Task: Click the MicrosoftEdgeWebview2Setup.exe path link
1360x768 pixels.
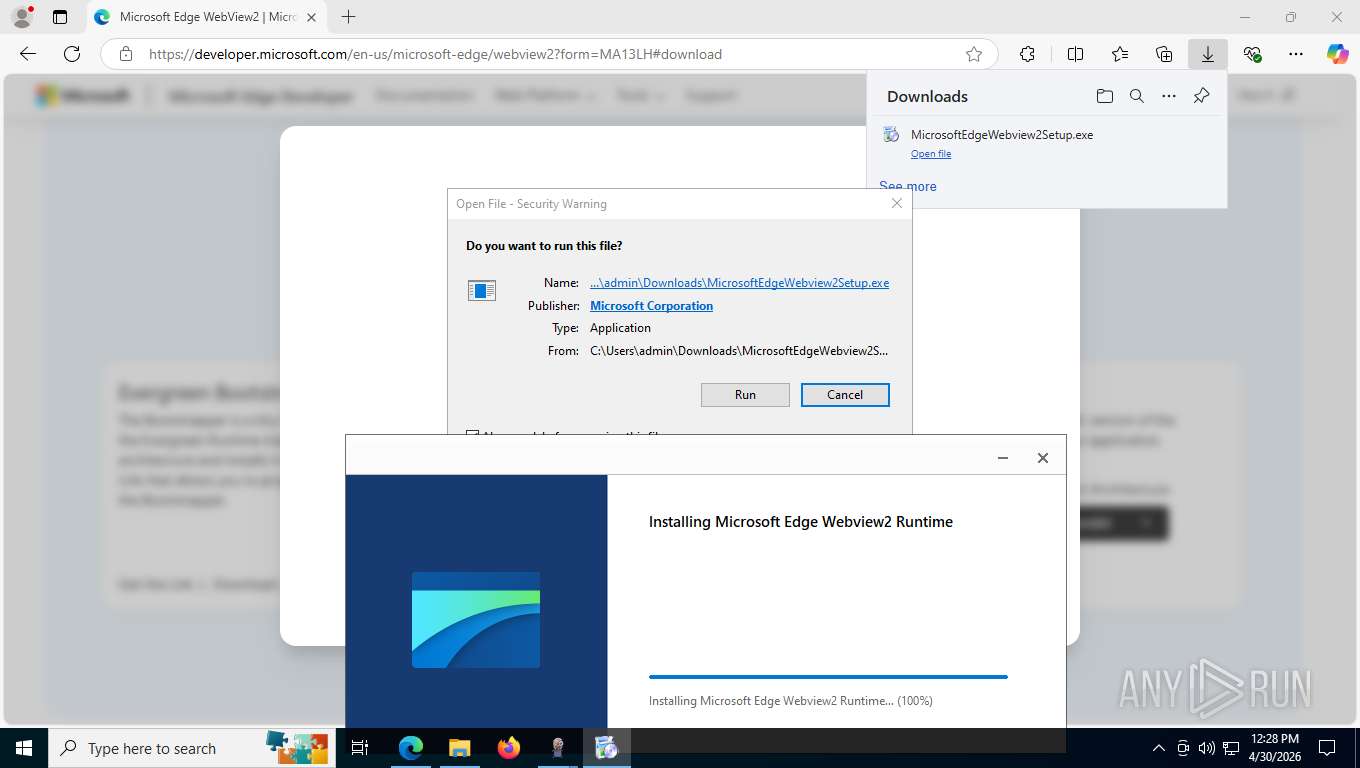Action: 739,283
